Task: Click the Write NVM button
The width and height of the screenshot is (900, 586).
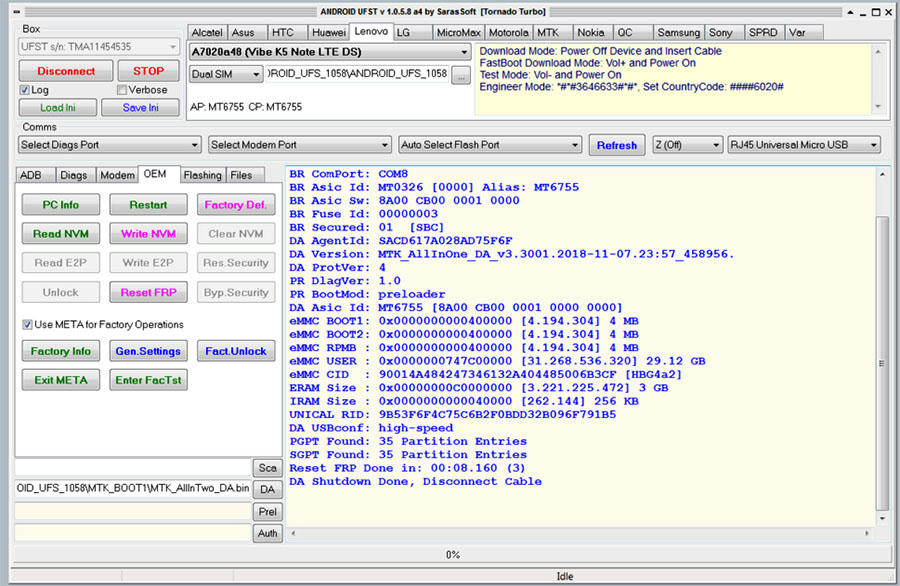Action: click(148, 234)
